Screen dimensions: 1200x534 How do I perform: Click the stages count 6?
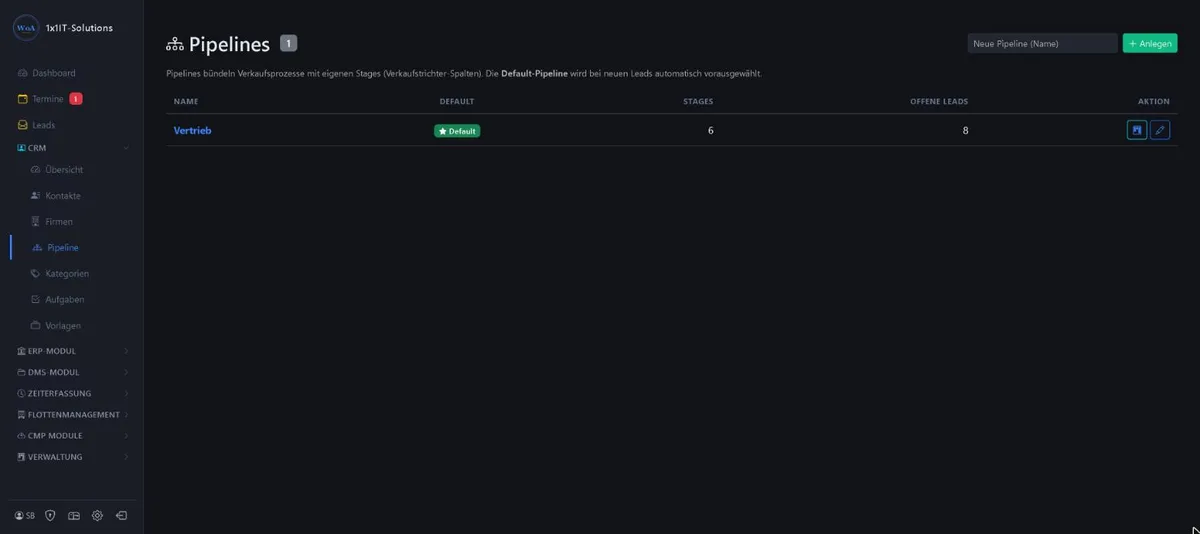tap(710, 130)
